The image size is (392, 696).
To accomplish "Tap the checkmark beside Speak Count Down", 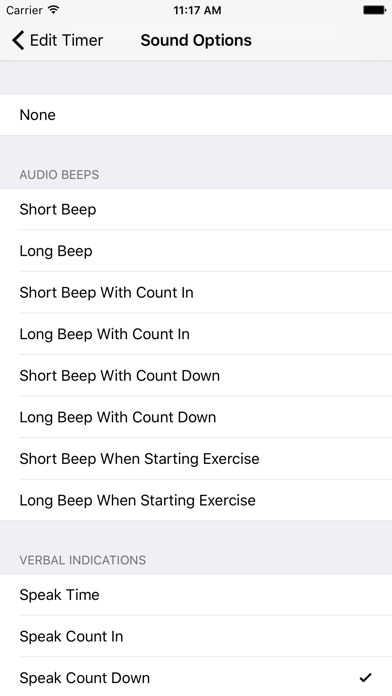I will [x=365, y=677].
